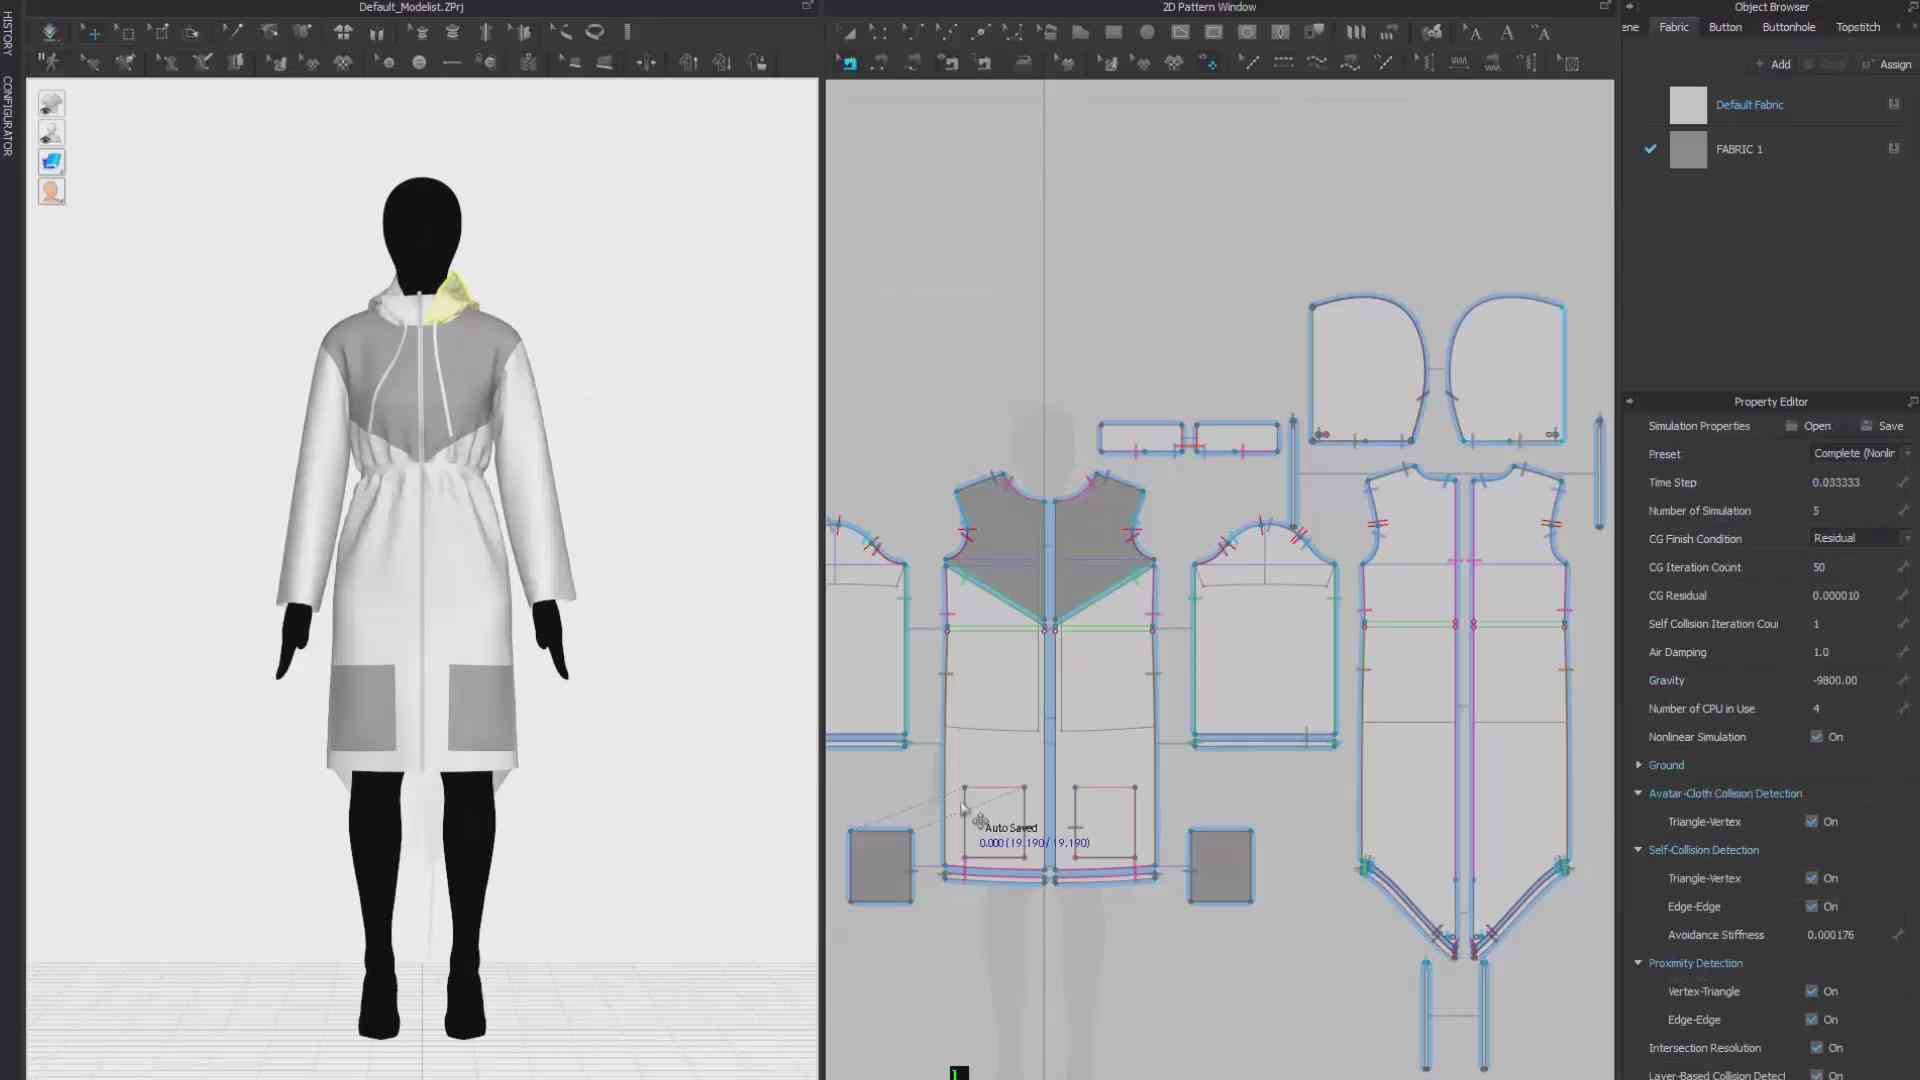Image resolution: width=1920 pixels, height=1080 pixels.
Task: Click the Property Editor collapse arrow
Action: click(1630, 402)
